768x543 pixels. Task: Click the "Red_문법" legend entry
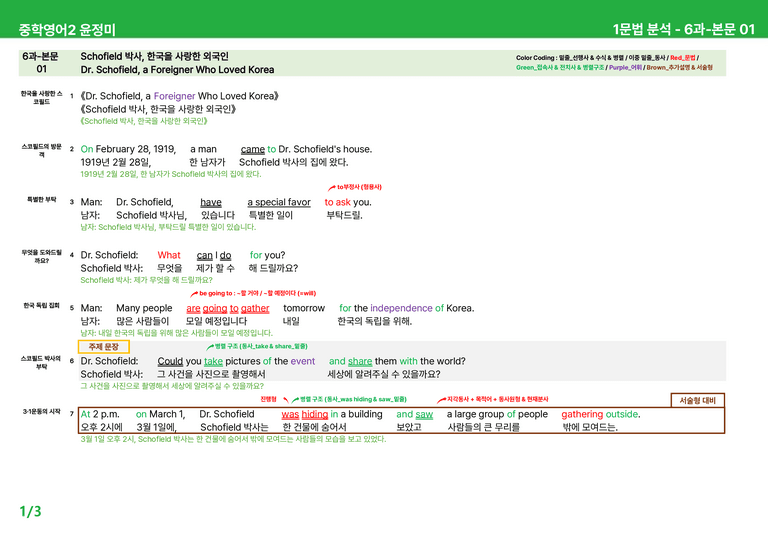pyautogui.click(x=682, y=58)
